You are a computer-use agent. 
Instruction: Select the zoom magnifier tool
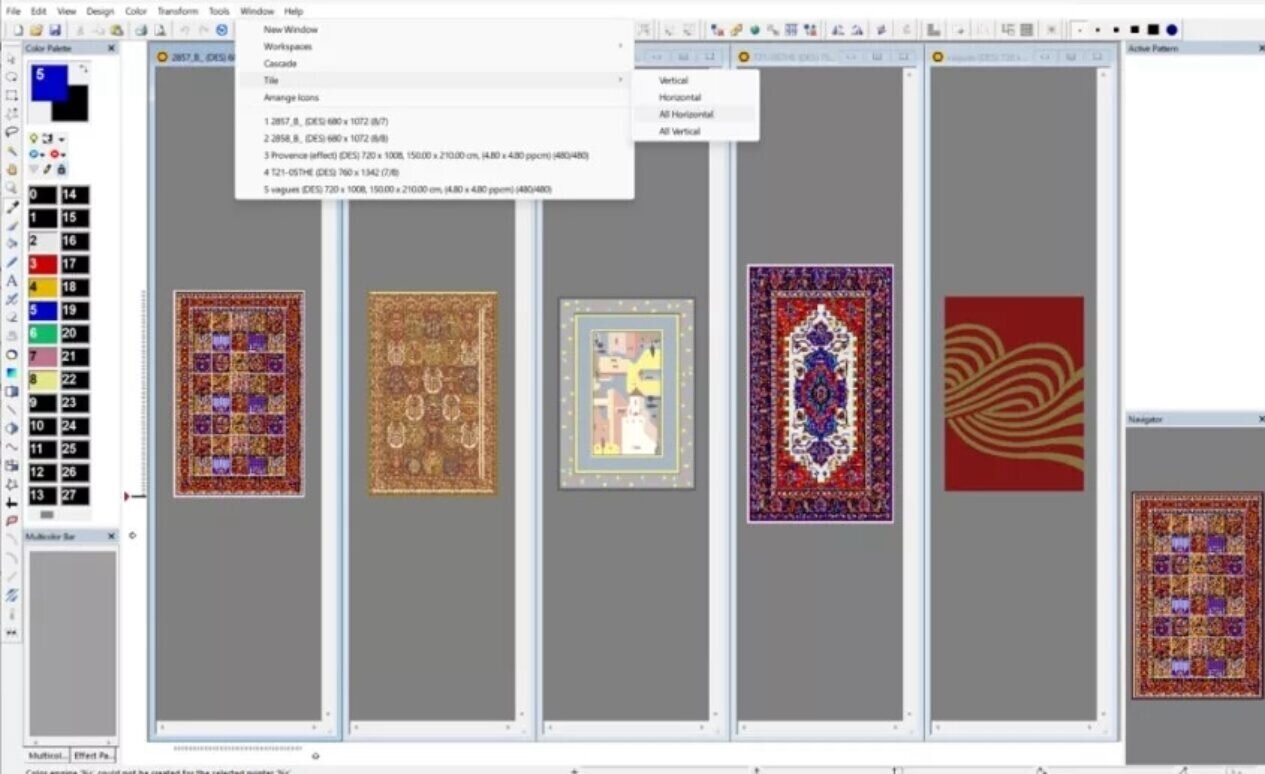(x=12, y=187)
